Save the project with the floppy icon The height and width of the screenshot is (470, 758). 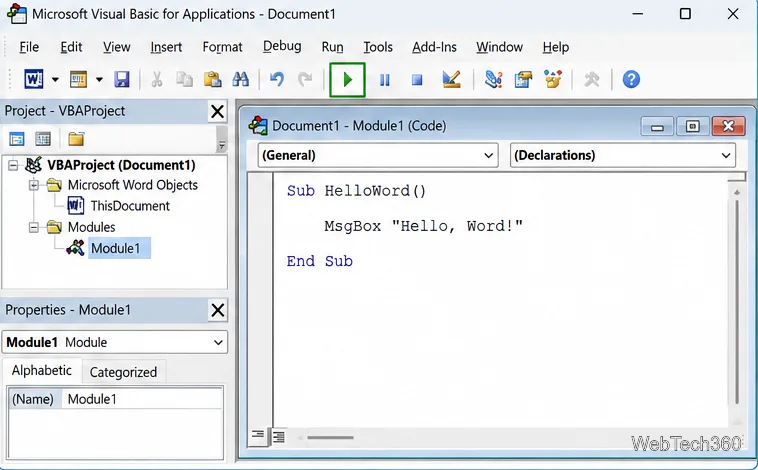(122, 79)
